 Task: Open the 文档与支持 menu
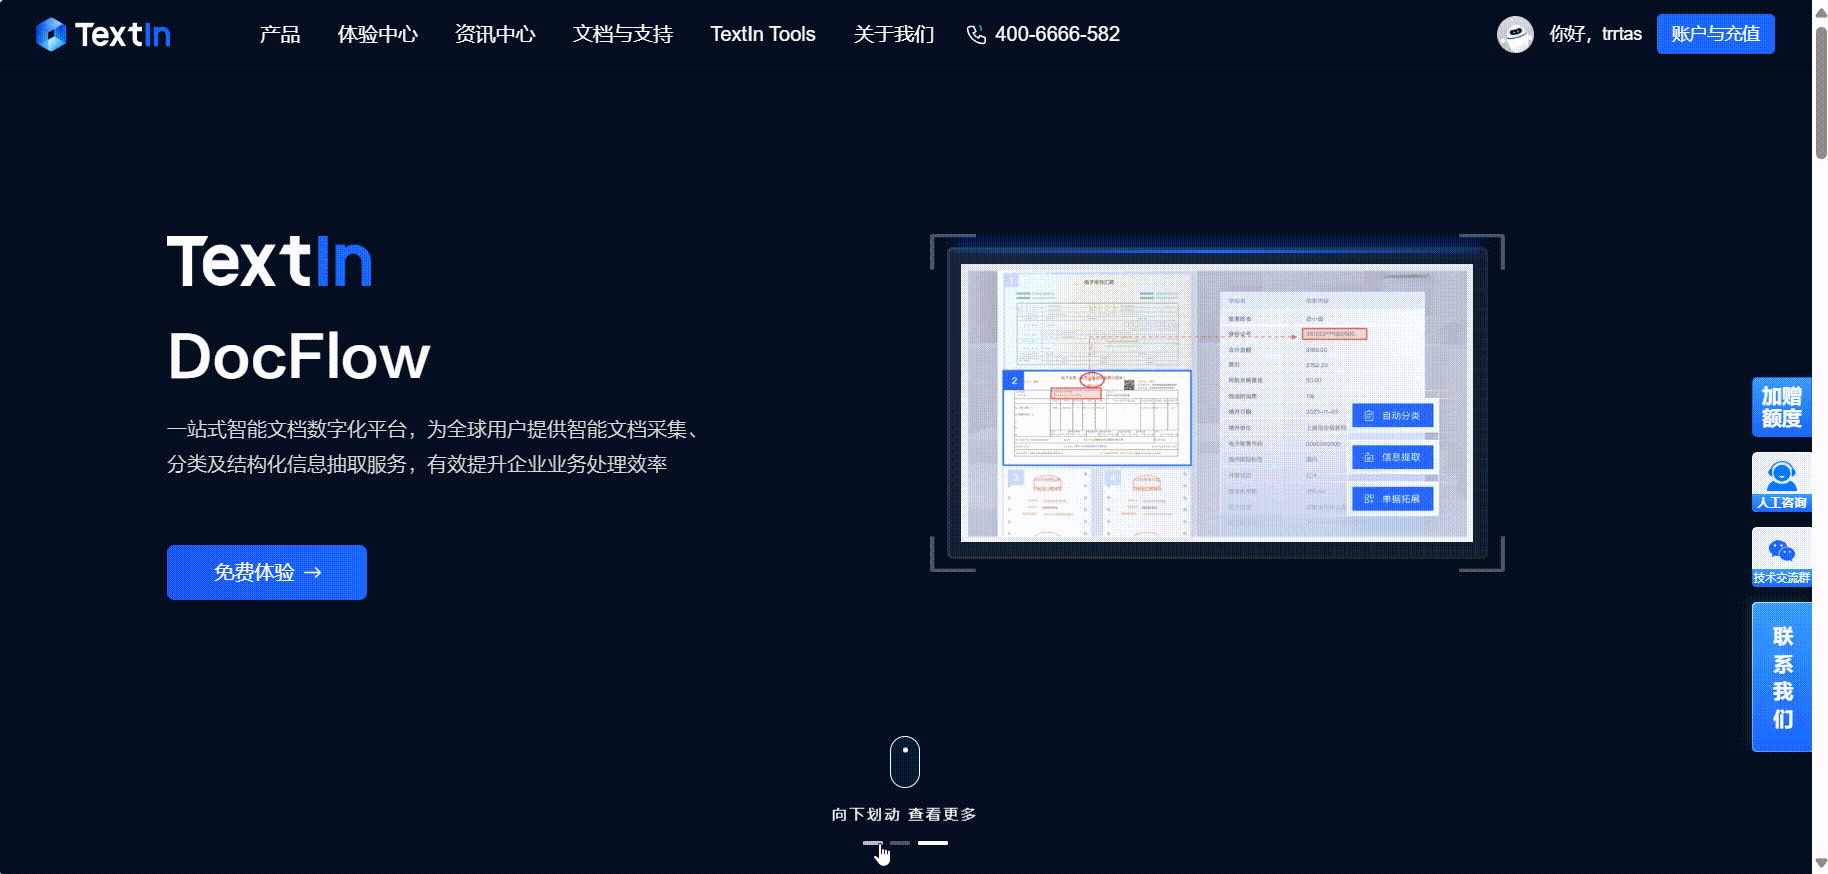pos(622,34)
